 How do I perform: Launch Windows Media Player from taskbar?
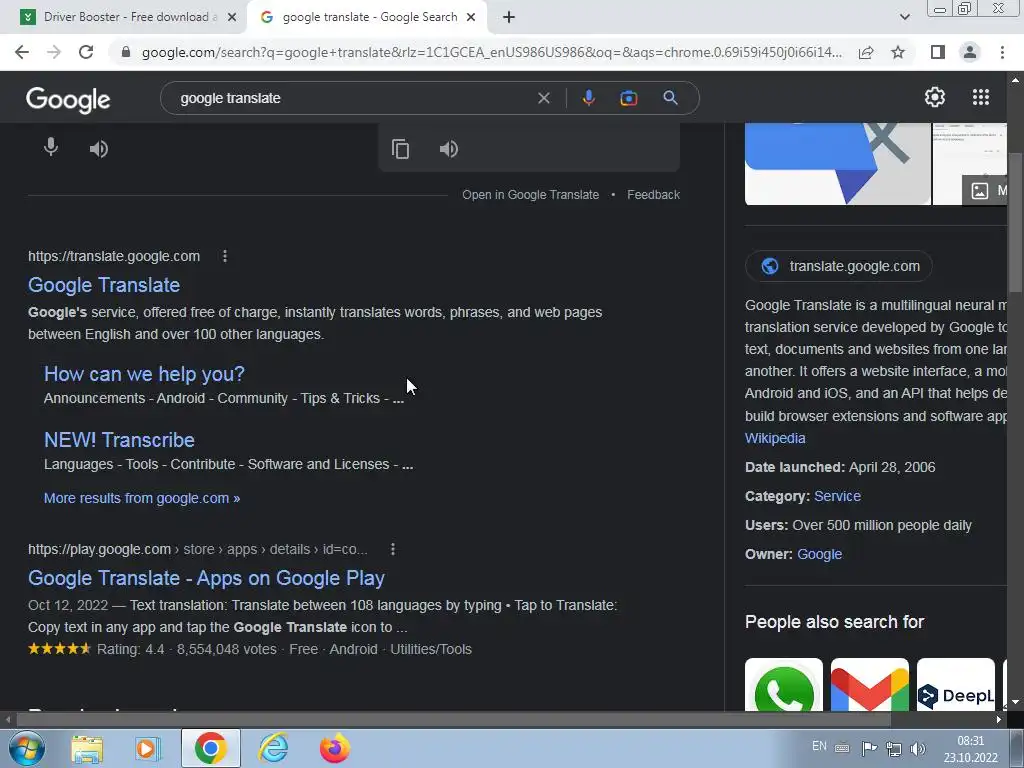tap(148, 748)
